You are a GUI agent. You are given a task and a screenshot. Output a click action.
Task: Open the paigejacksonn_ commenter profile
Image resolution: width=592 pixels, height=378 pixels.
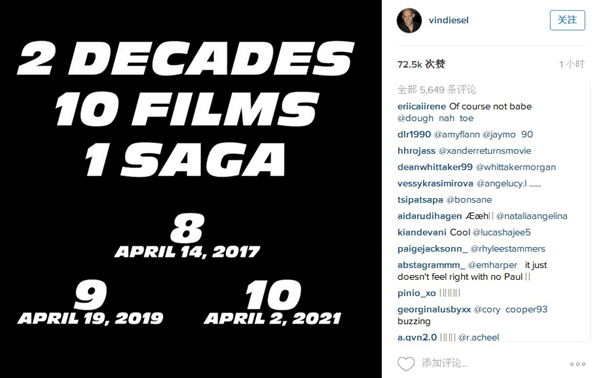click(x=432, y=249)
